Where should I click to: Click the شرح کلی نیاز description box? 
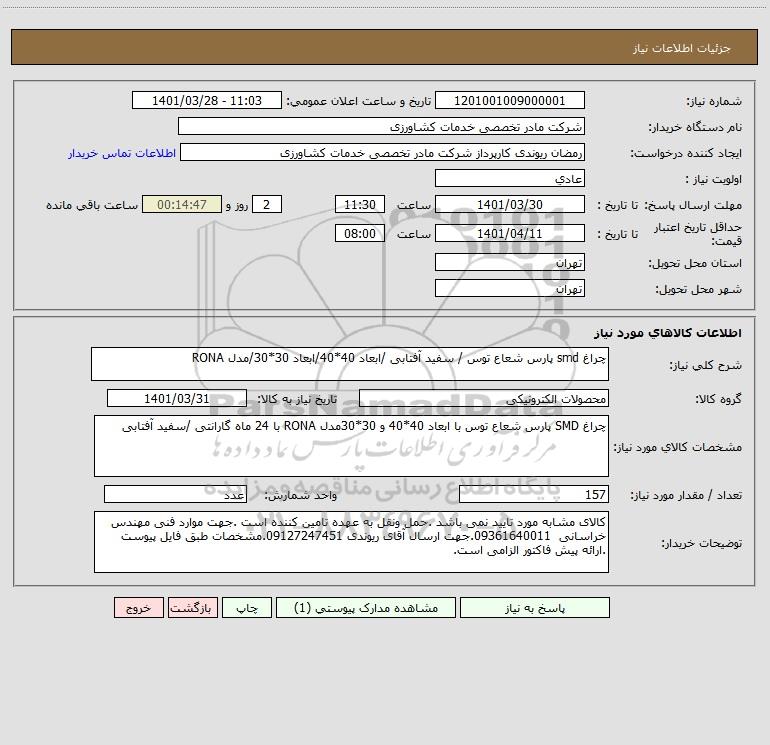coord(350,364)
